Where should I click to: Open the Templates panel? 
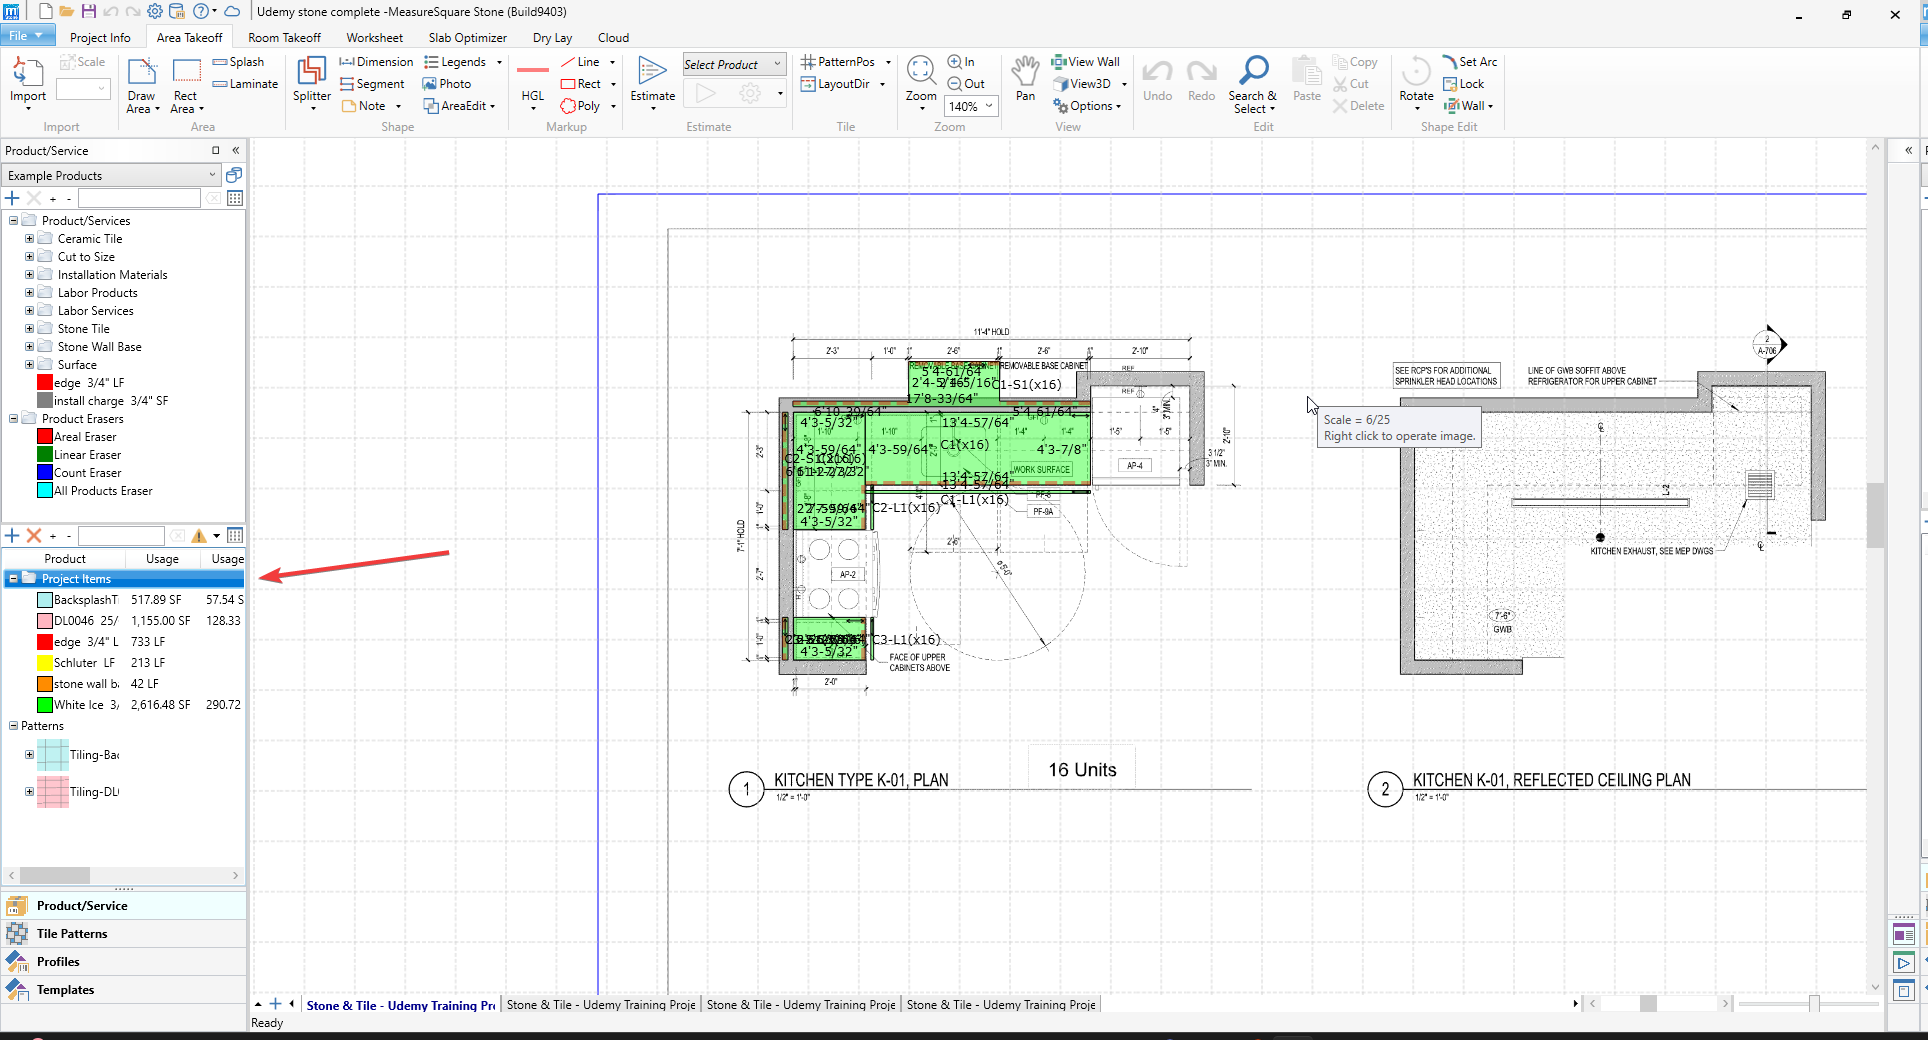[x=124, y=990]
